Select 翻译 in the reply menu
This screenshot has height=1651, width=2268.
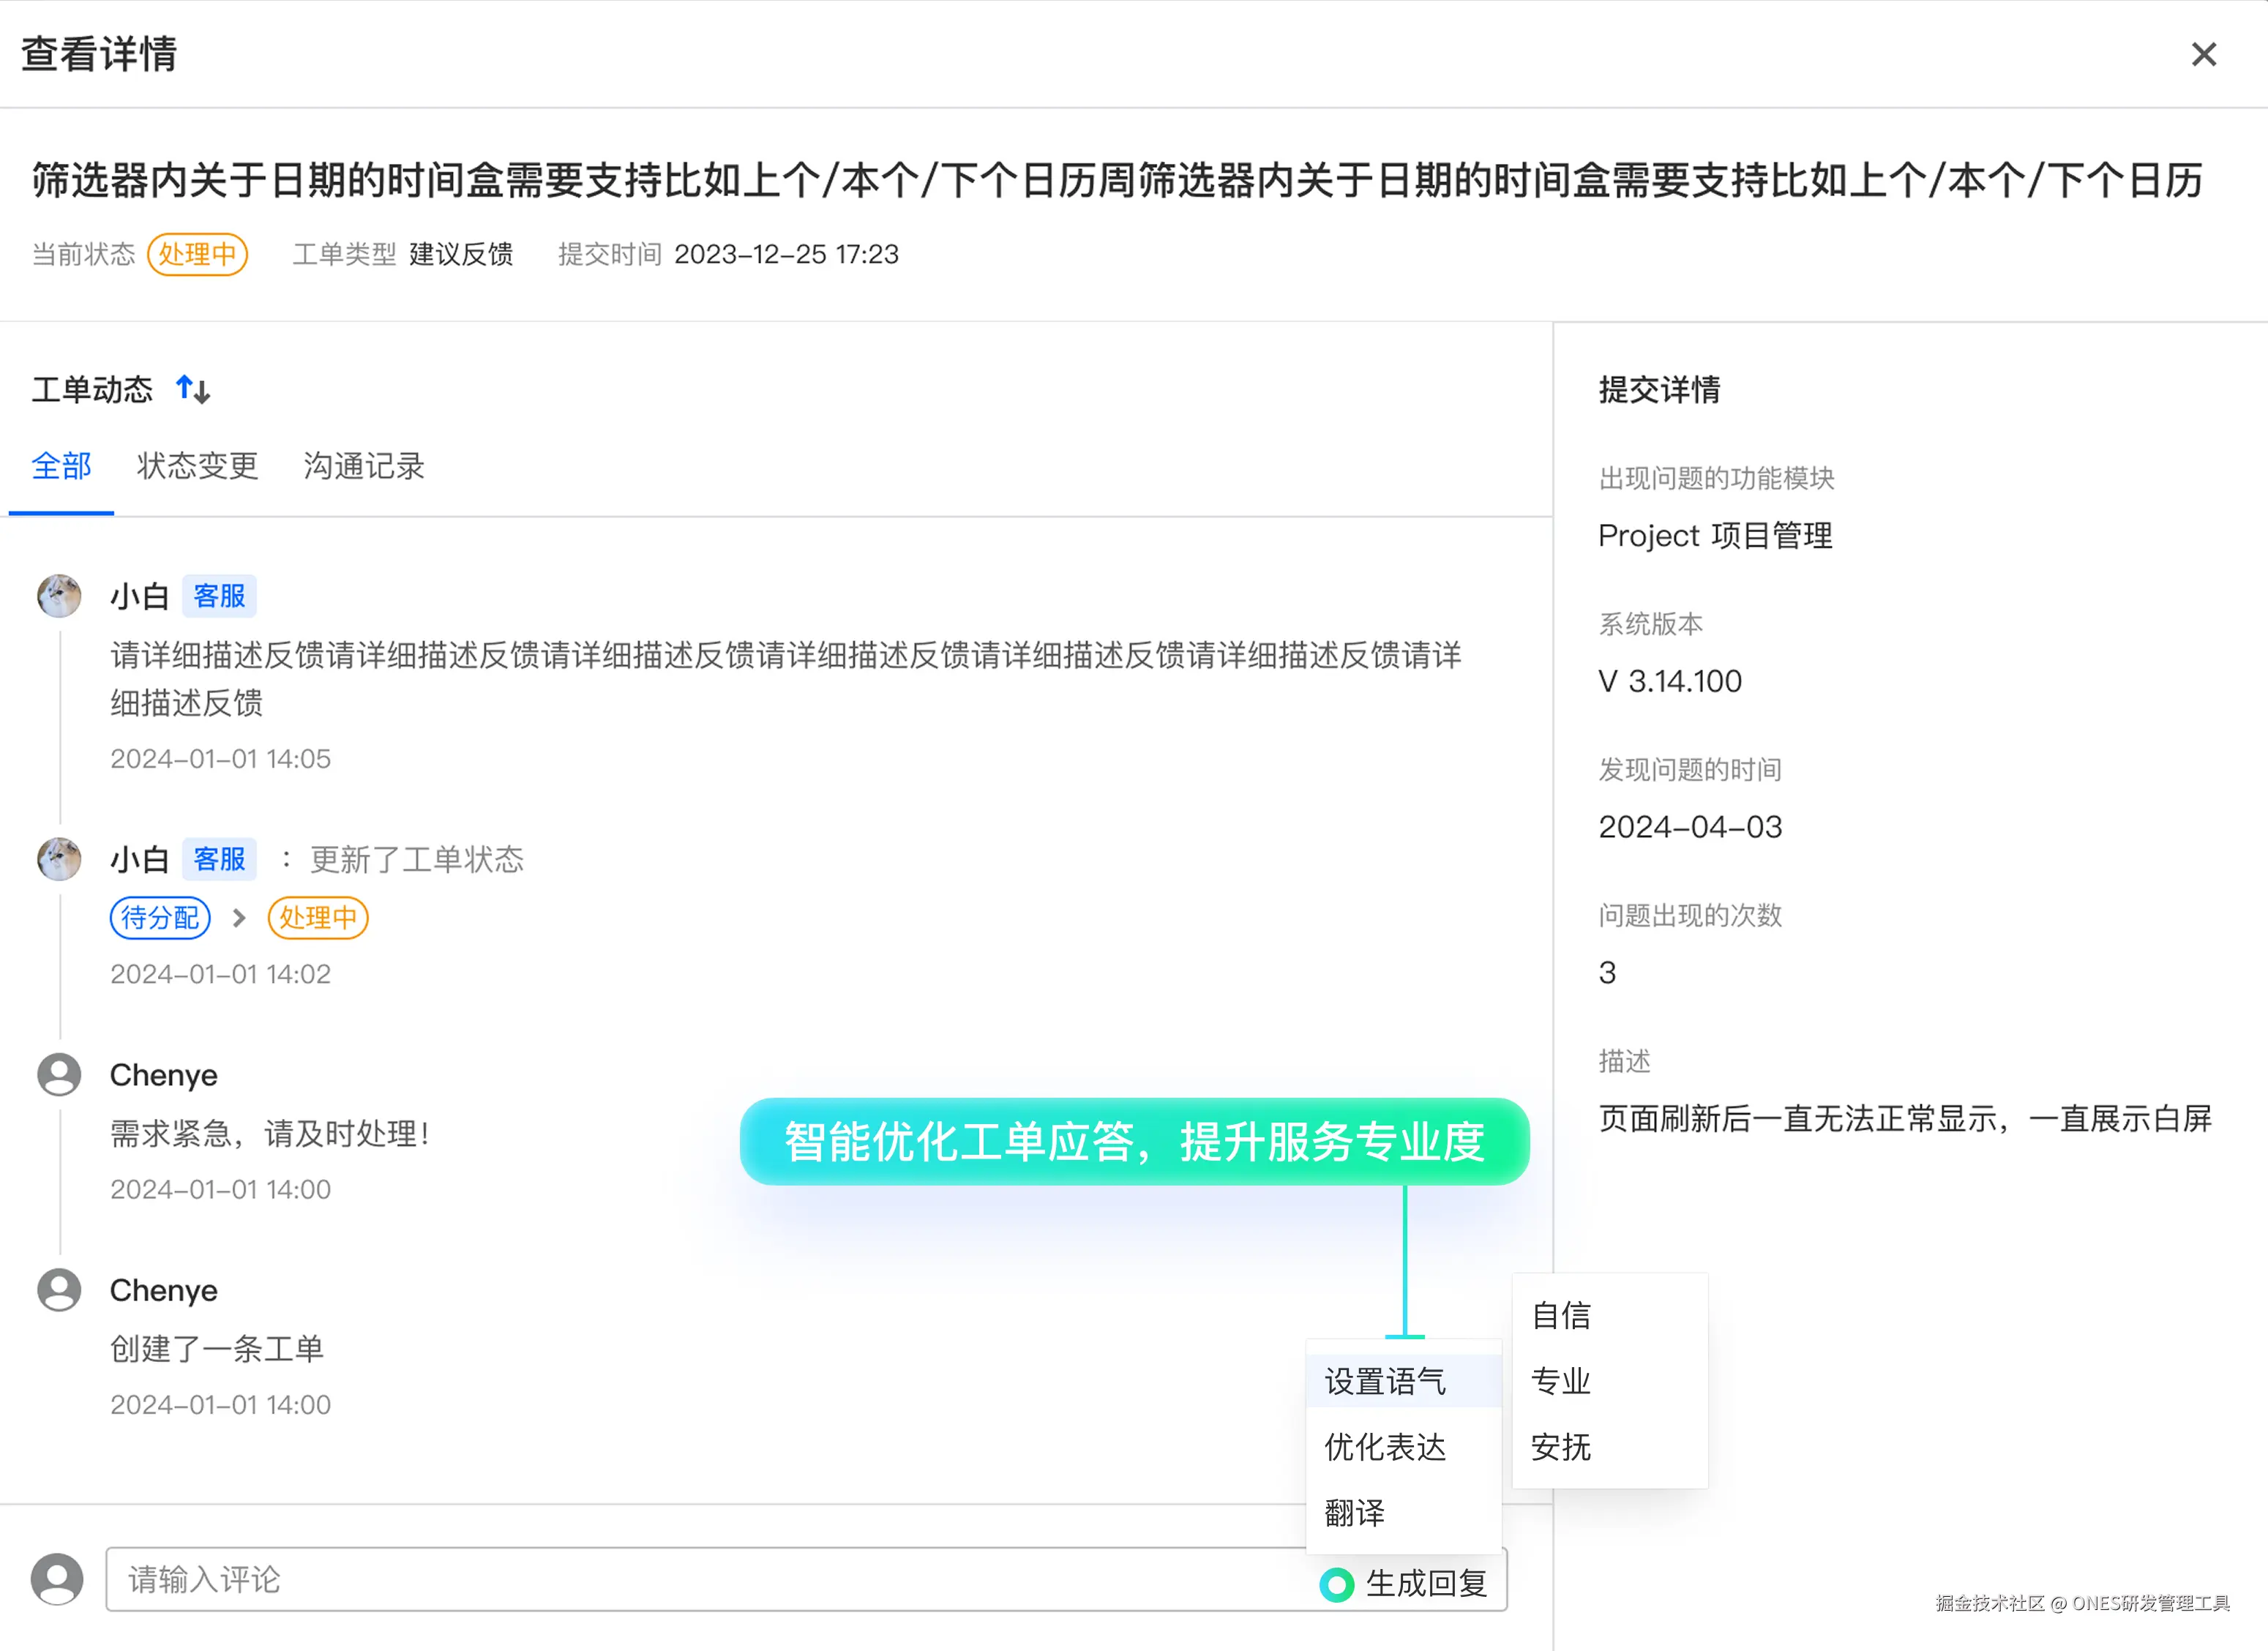tap(1355, 1512)
